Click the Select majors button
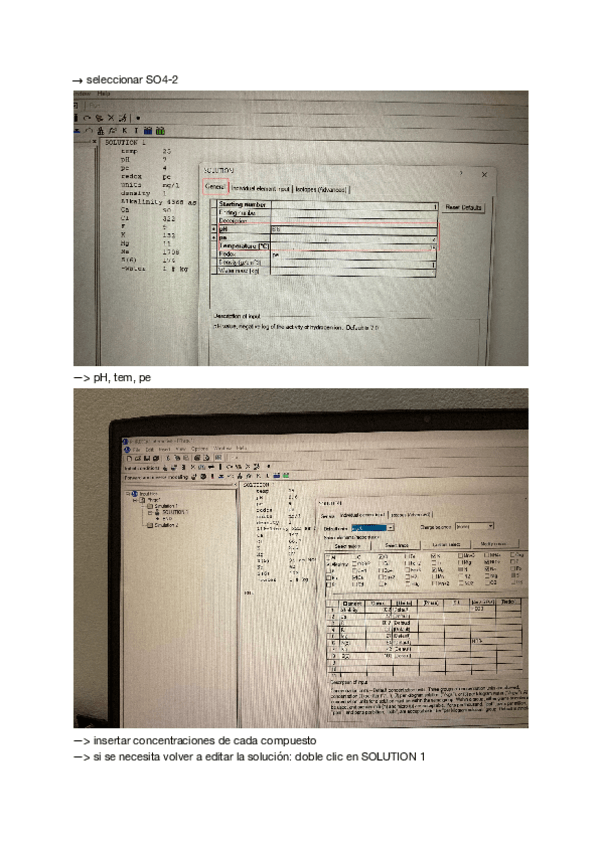This screenshot has height=848, width=600. (347, 546)
